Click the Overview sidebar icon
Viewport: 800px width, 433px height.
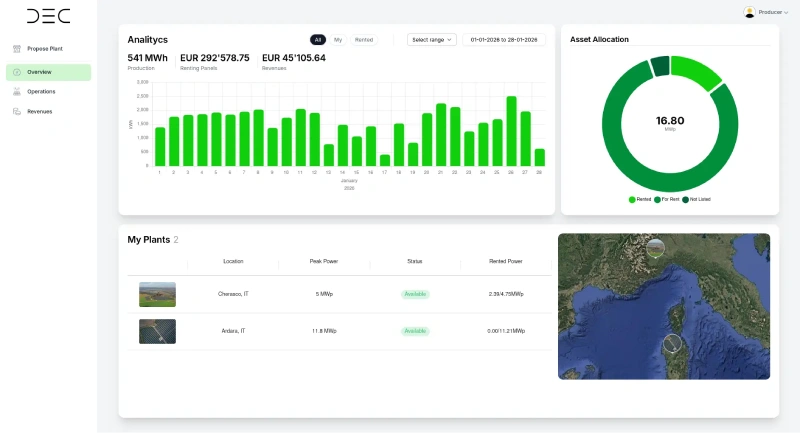(x=17, y=72)
